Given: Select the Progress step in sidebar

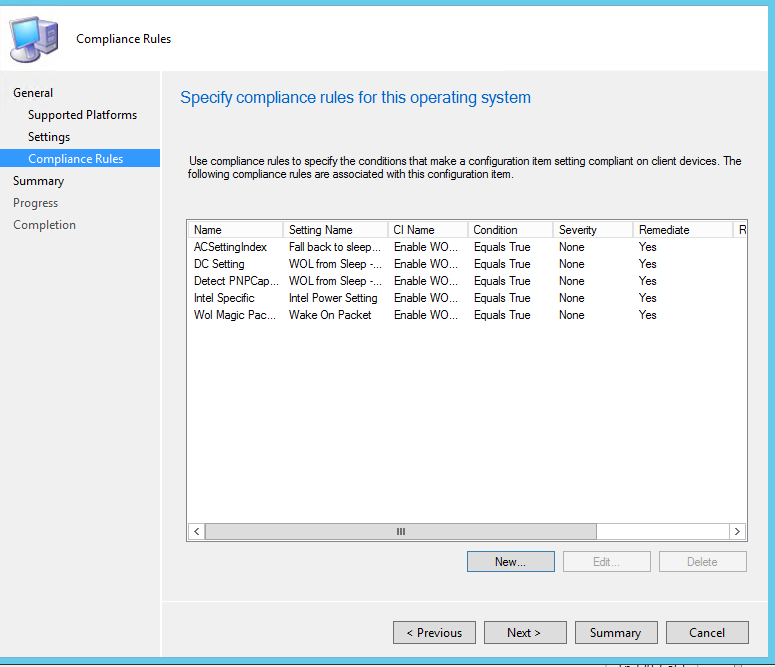Looking at the screenshot, I should [x=36, y=203].
